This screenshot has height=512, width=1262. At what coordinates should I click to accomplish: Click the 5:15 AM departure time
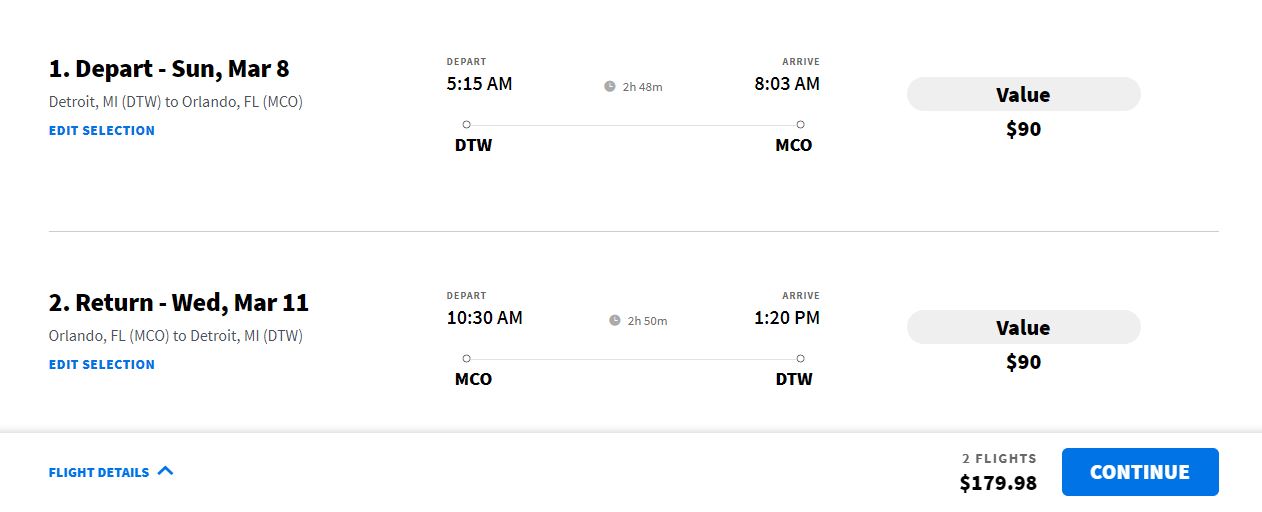480,84
